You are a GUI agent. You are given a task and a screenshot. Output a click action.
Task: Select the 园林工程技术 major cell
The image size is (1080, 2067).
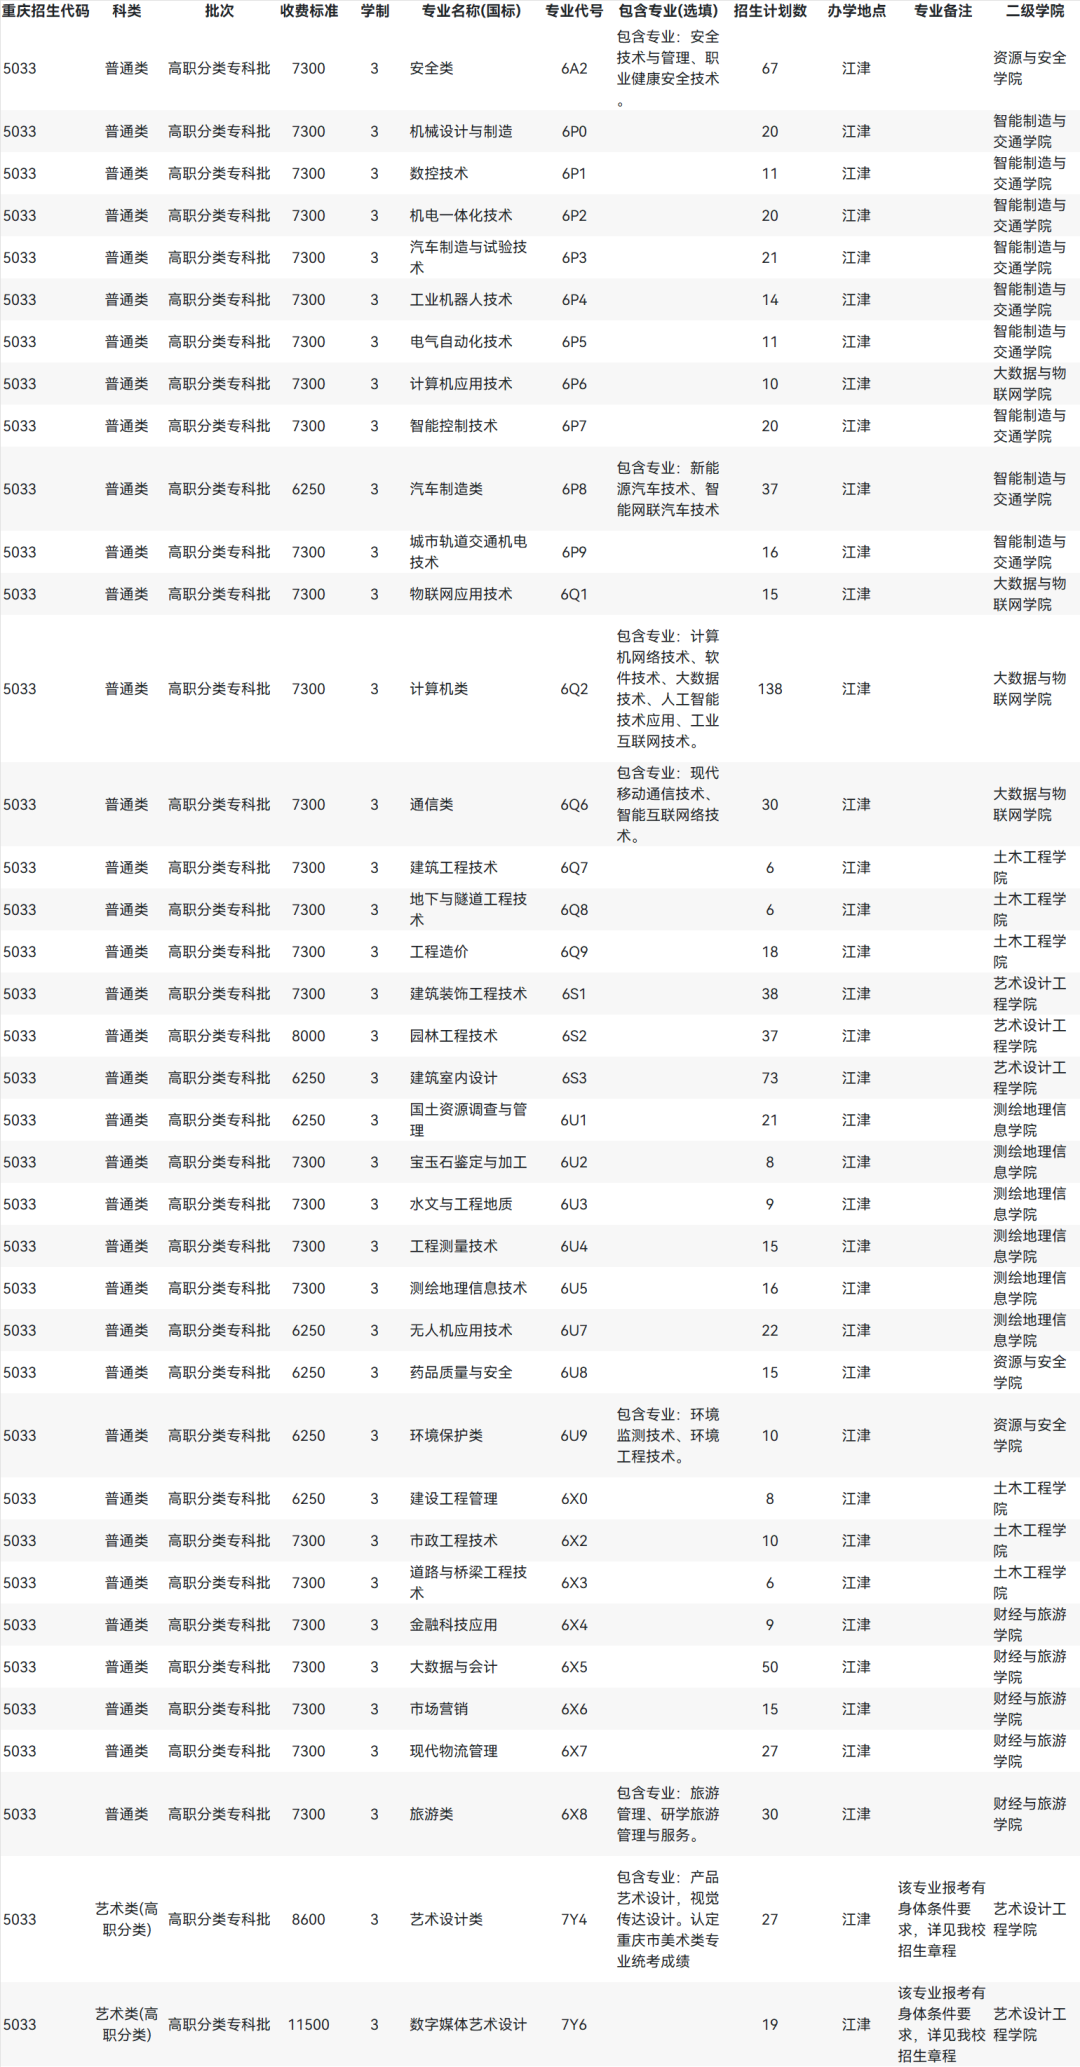tap(454, 1036)
